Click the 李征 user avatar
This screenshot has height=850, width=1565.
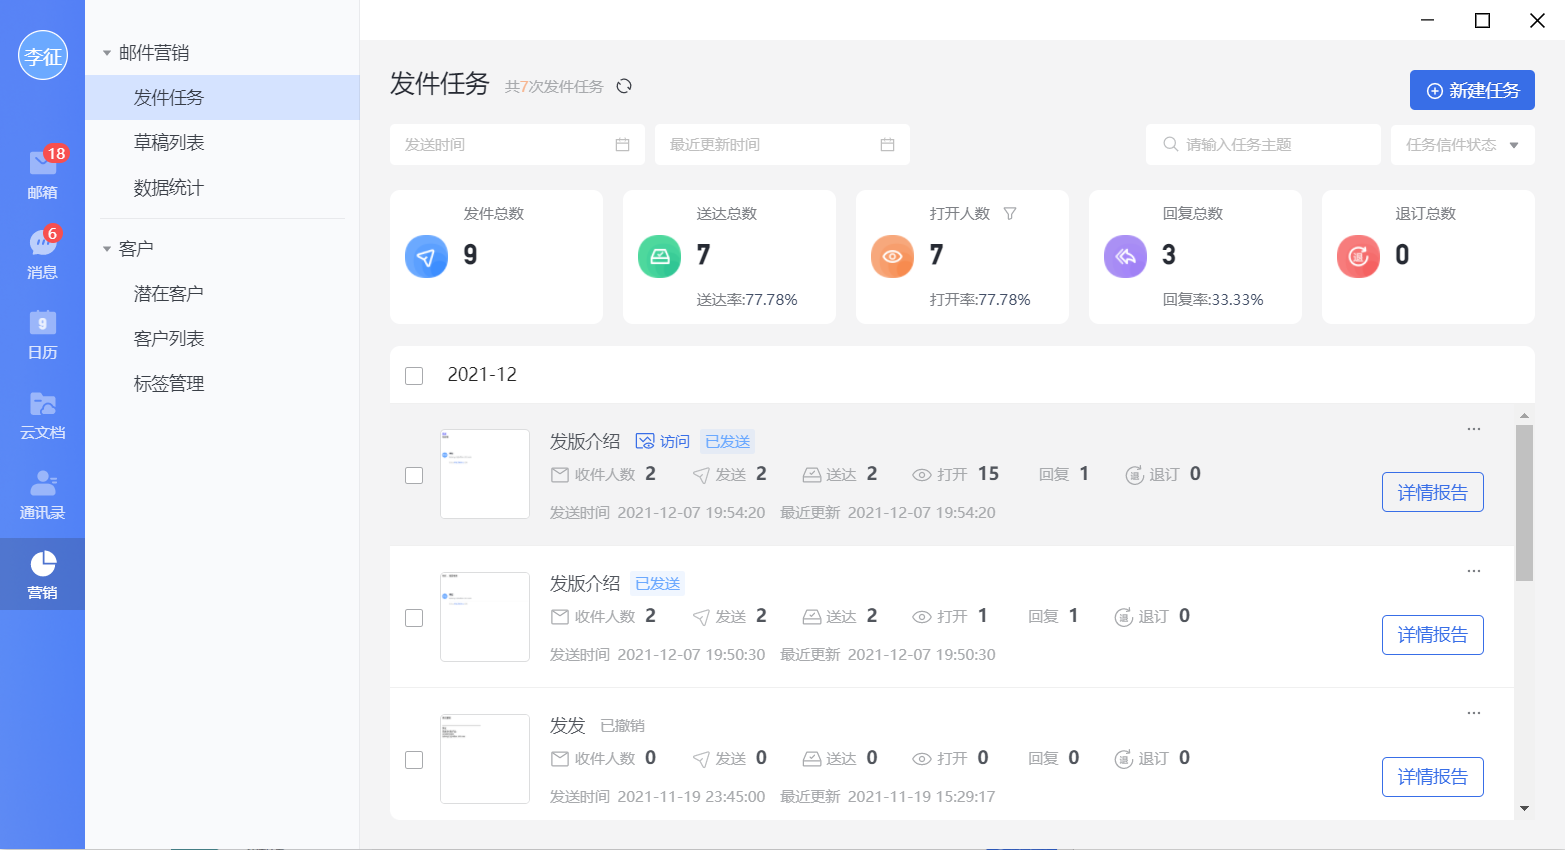tap(42, 56)
